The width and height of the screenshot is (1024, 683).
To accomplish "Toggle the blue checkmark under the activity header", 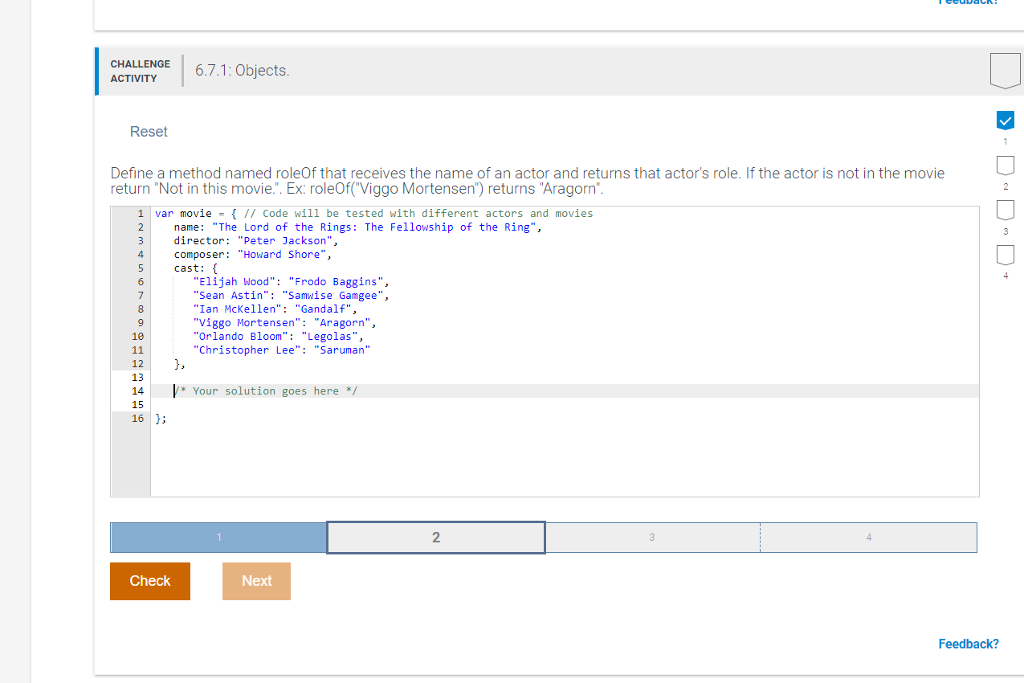I will click(1005, 120).
